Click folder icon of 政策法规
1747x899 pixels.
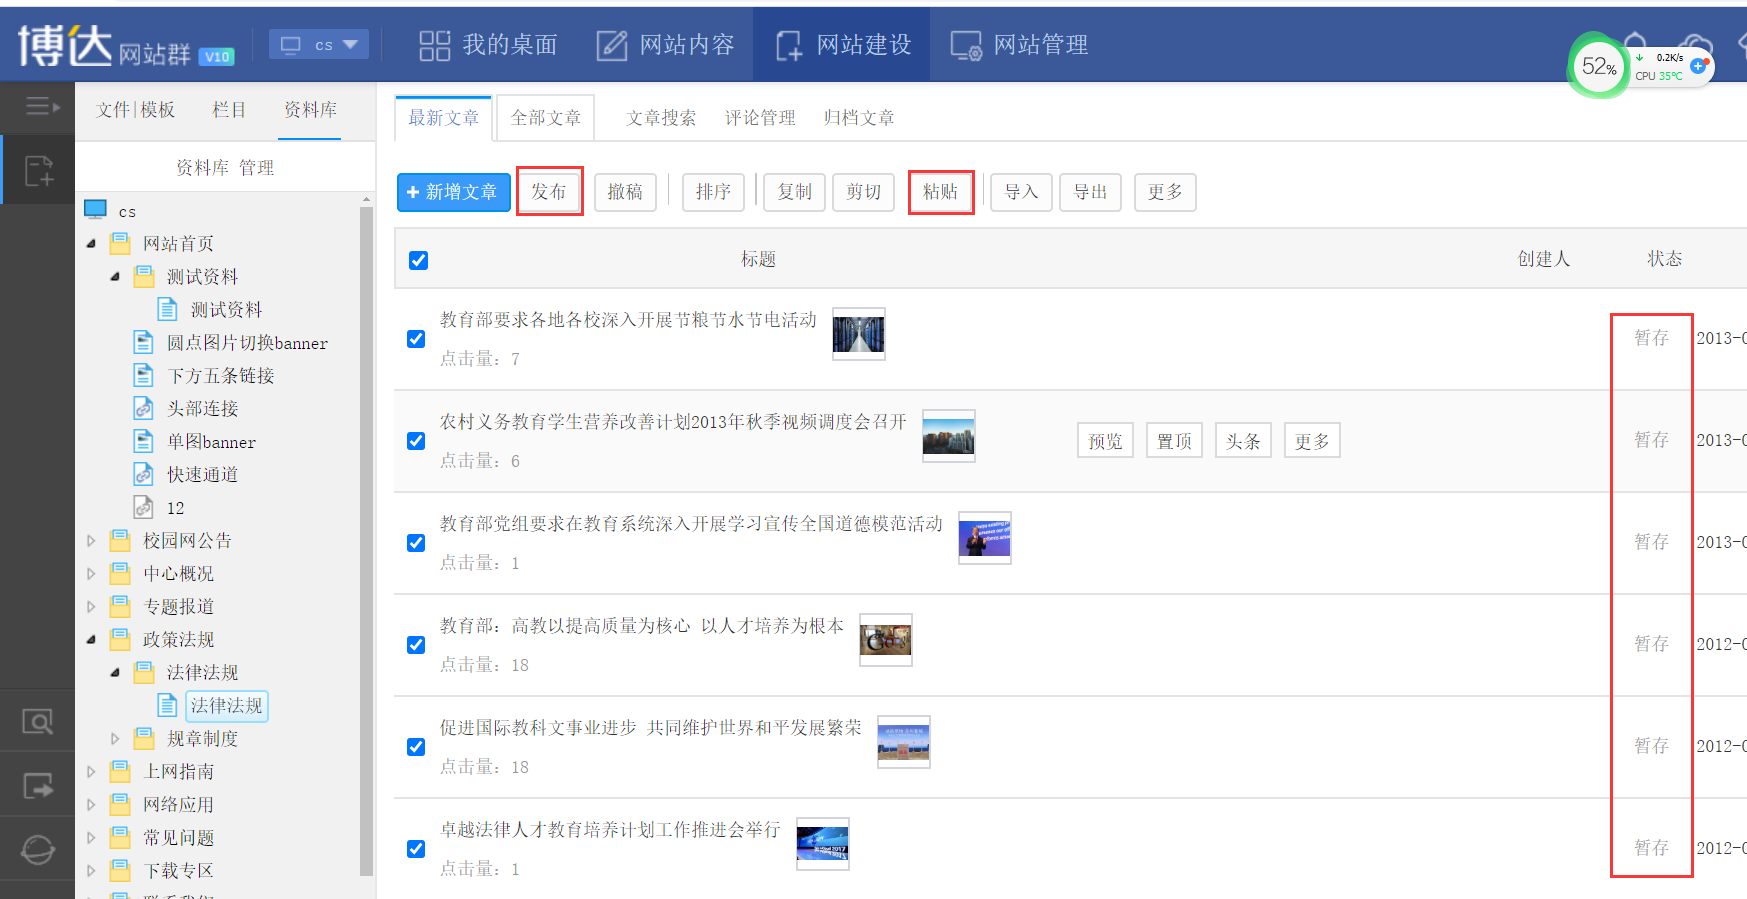coord(121,639)
